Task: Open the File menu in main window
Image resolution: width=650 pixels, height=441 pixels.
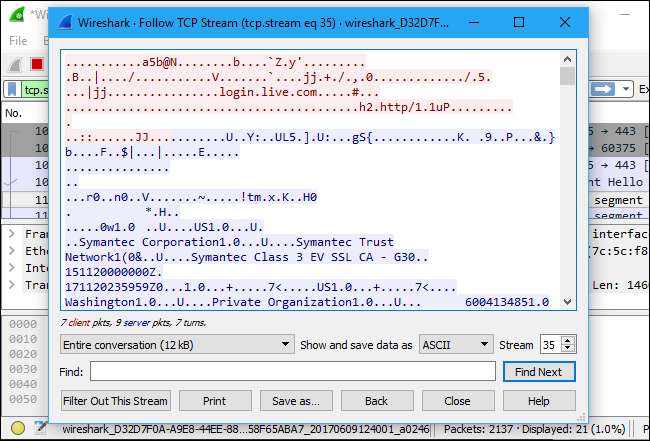Action: point(18,41)
